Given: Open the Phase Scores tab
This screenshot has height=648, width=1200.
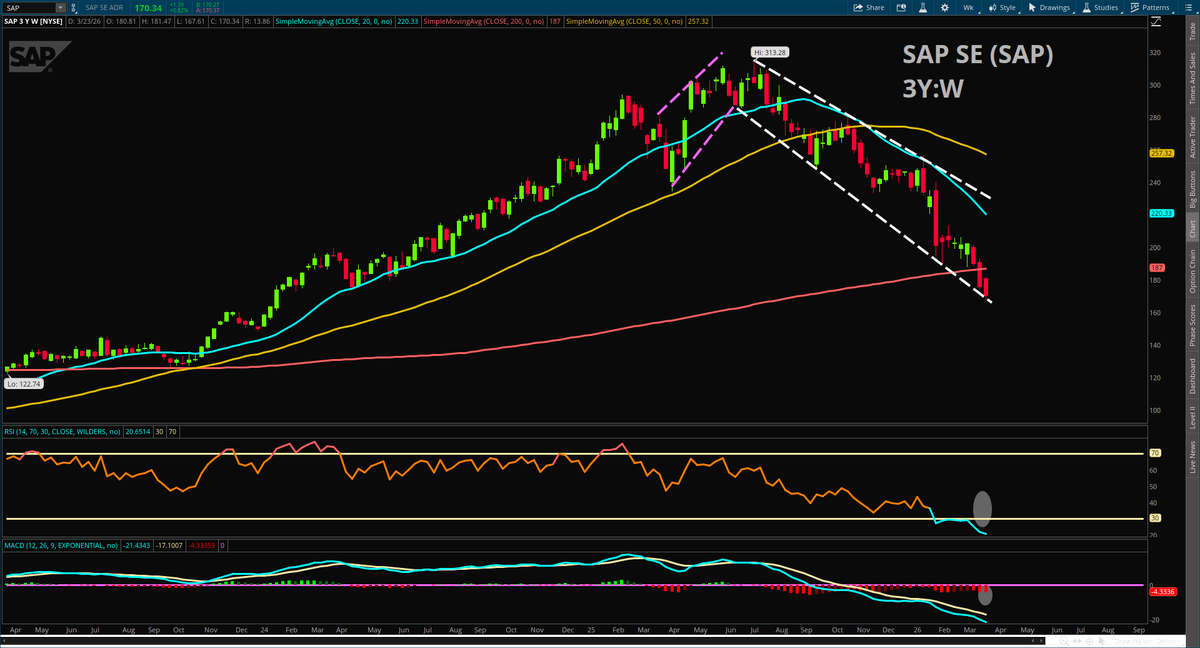Looking at the screenshot, I should (x=1191, y=325).
